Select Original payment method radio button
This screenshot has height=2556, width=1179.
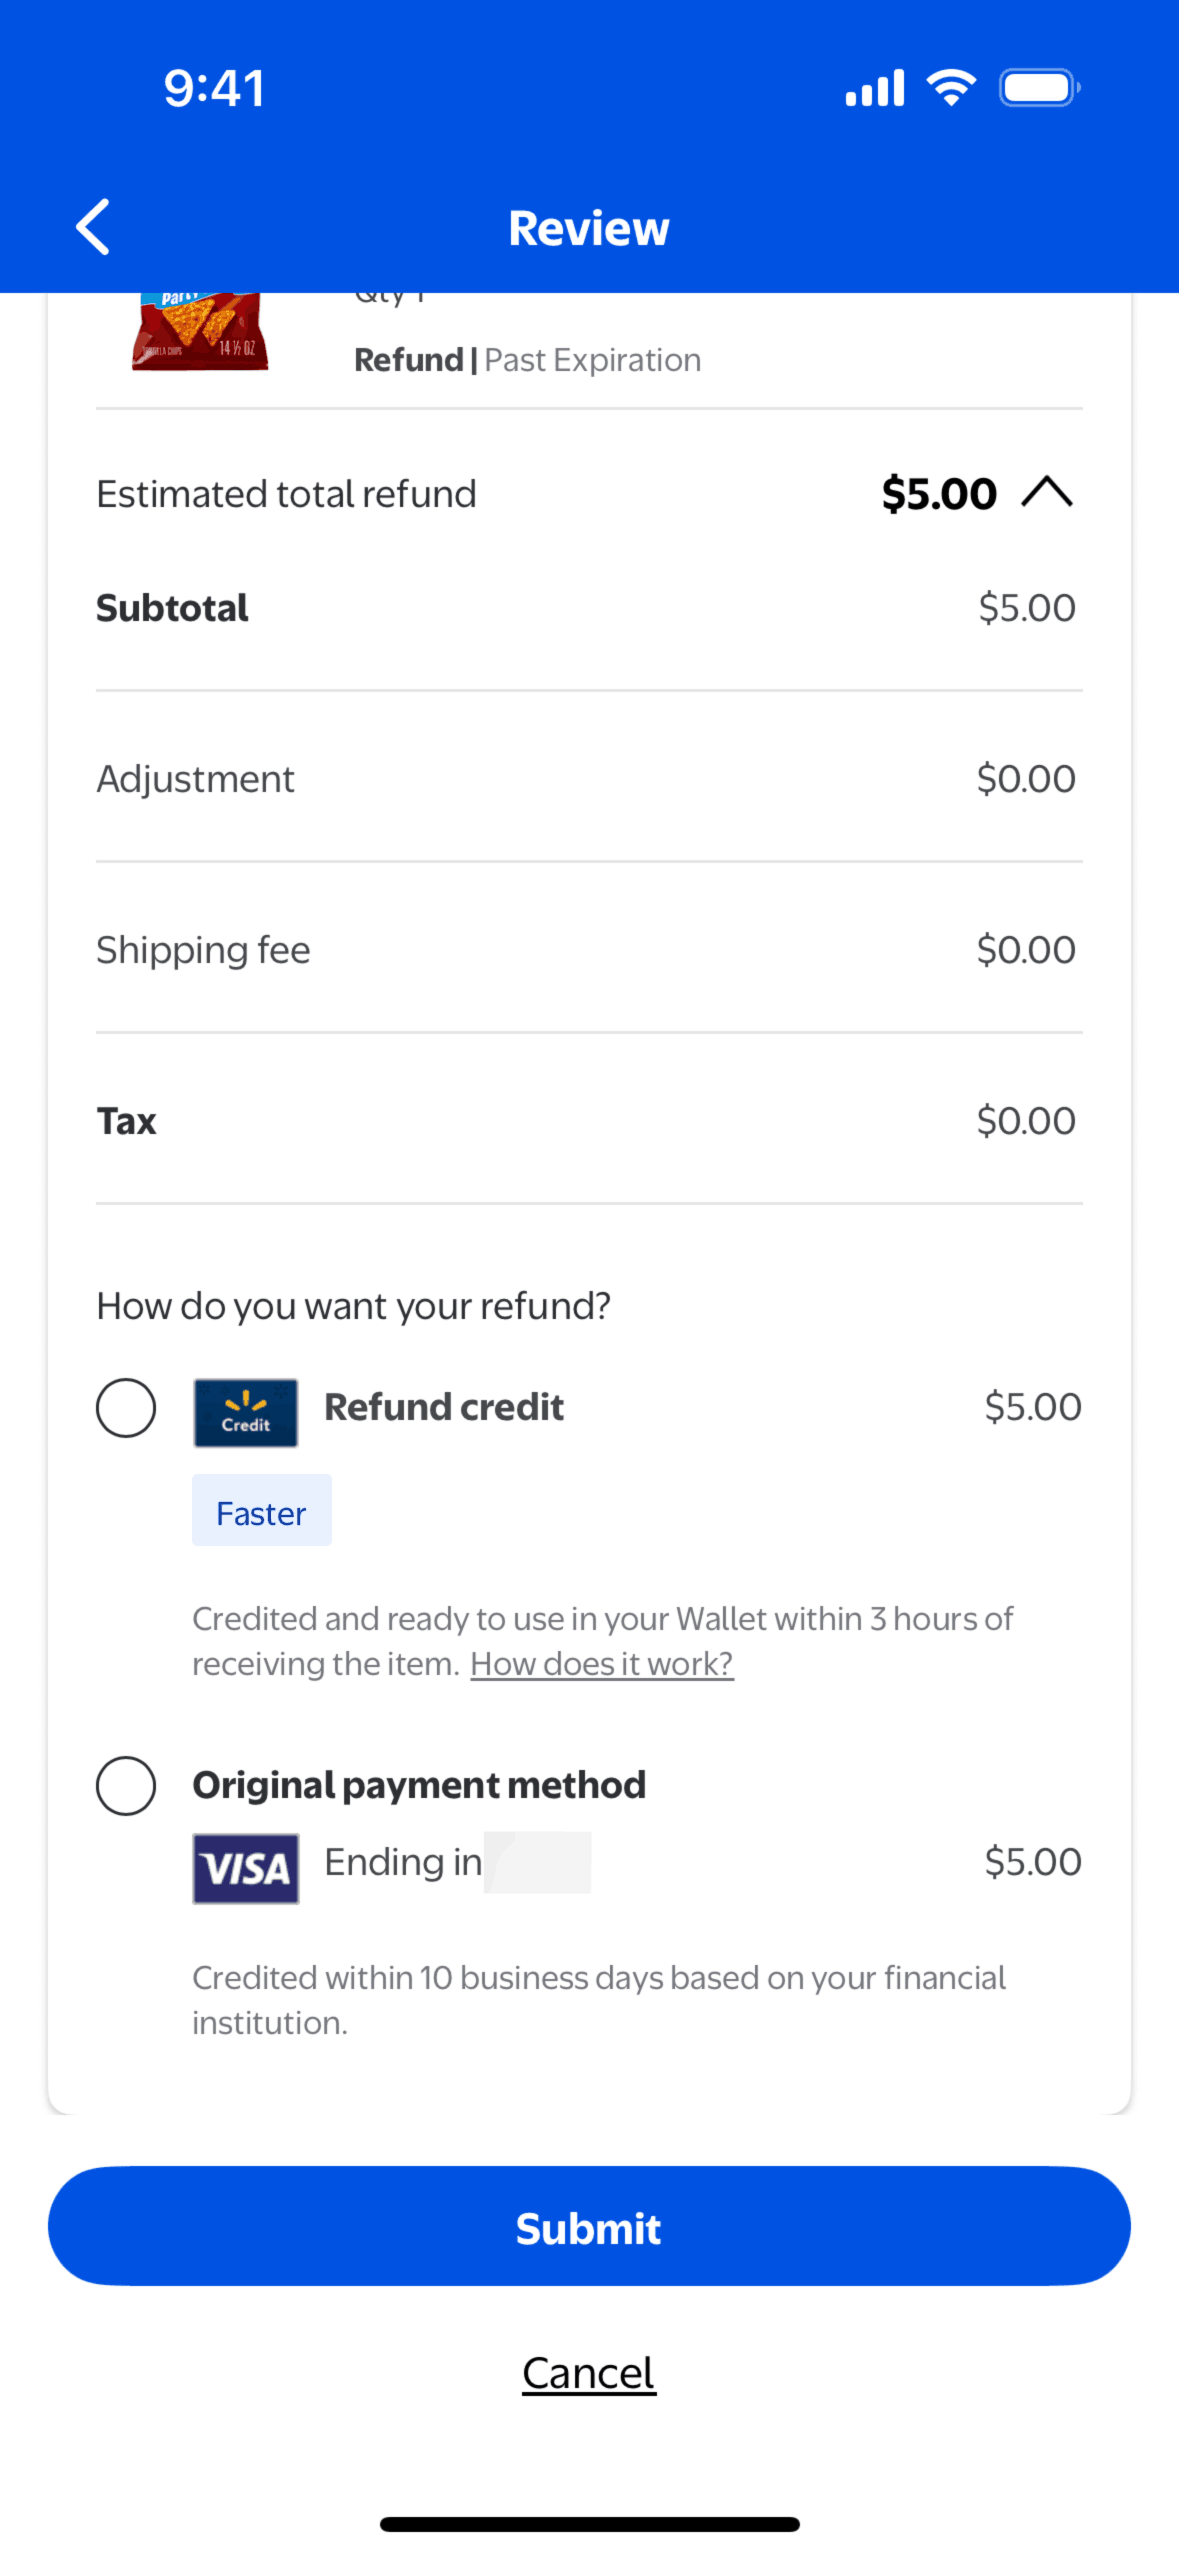[x=126, y=1785]
